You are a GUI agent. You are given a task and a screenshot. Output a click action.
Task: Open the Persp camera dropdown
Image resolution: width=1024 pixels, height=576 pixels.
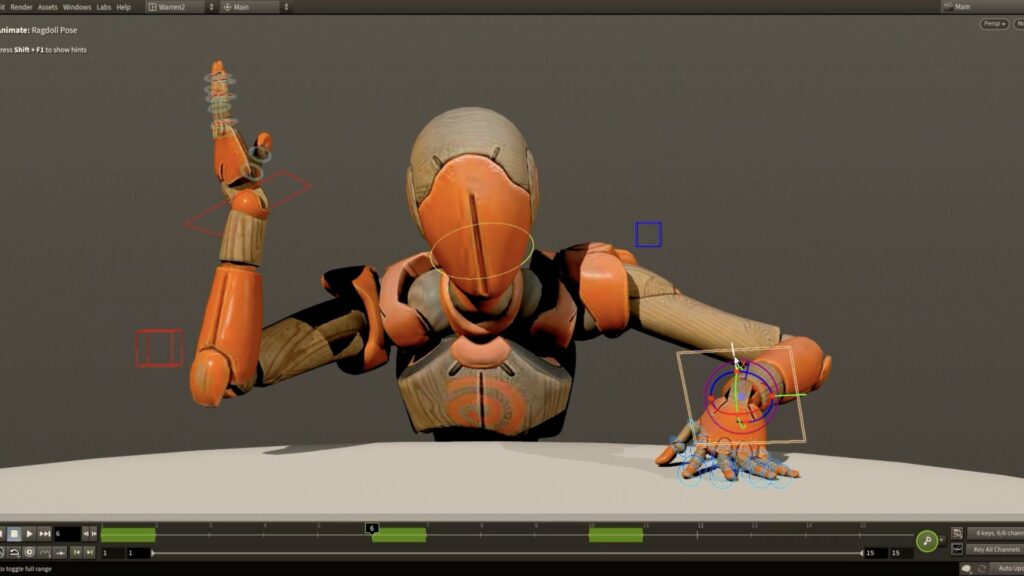994,24
